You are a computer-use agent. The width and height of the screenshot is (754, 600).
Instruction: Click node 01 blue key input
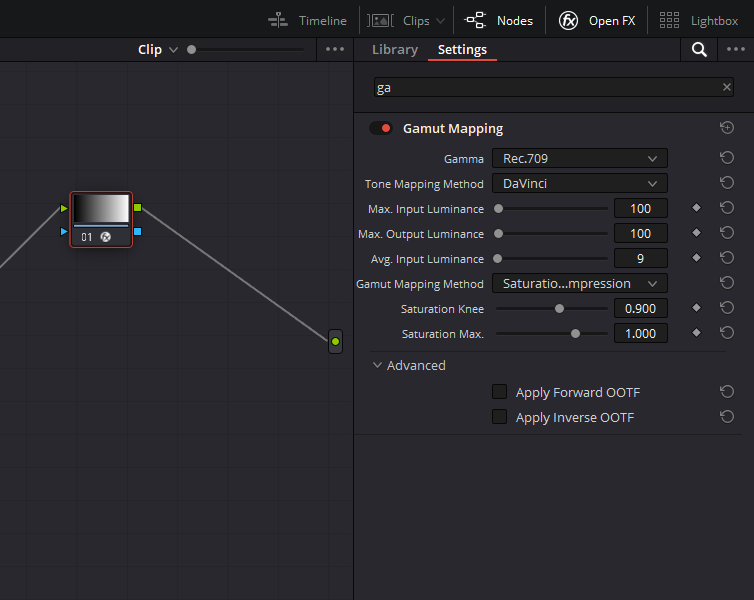pos(64,232)
